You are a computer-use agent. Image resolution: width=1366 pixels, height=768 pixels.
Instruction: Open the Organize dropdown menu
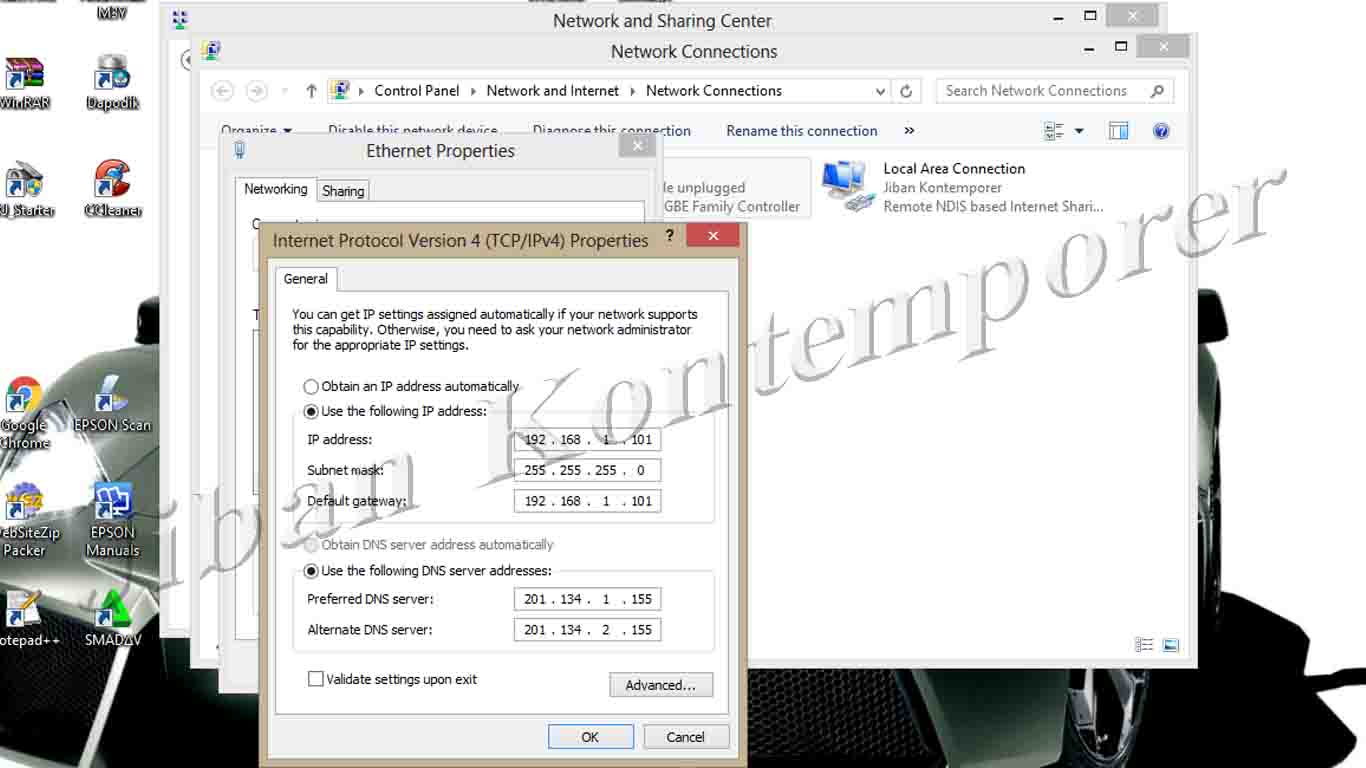pos(256,131)
